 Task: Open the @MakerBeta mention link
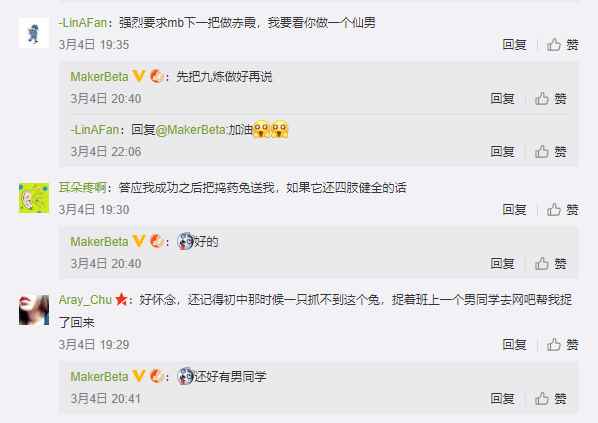191,130
